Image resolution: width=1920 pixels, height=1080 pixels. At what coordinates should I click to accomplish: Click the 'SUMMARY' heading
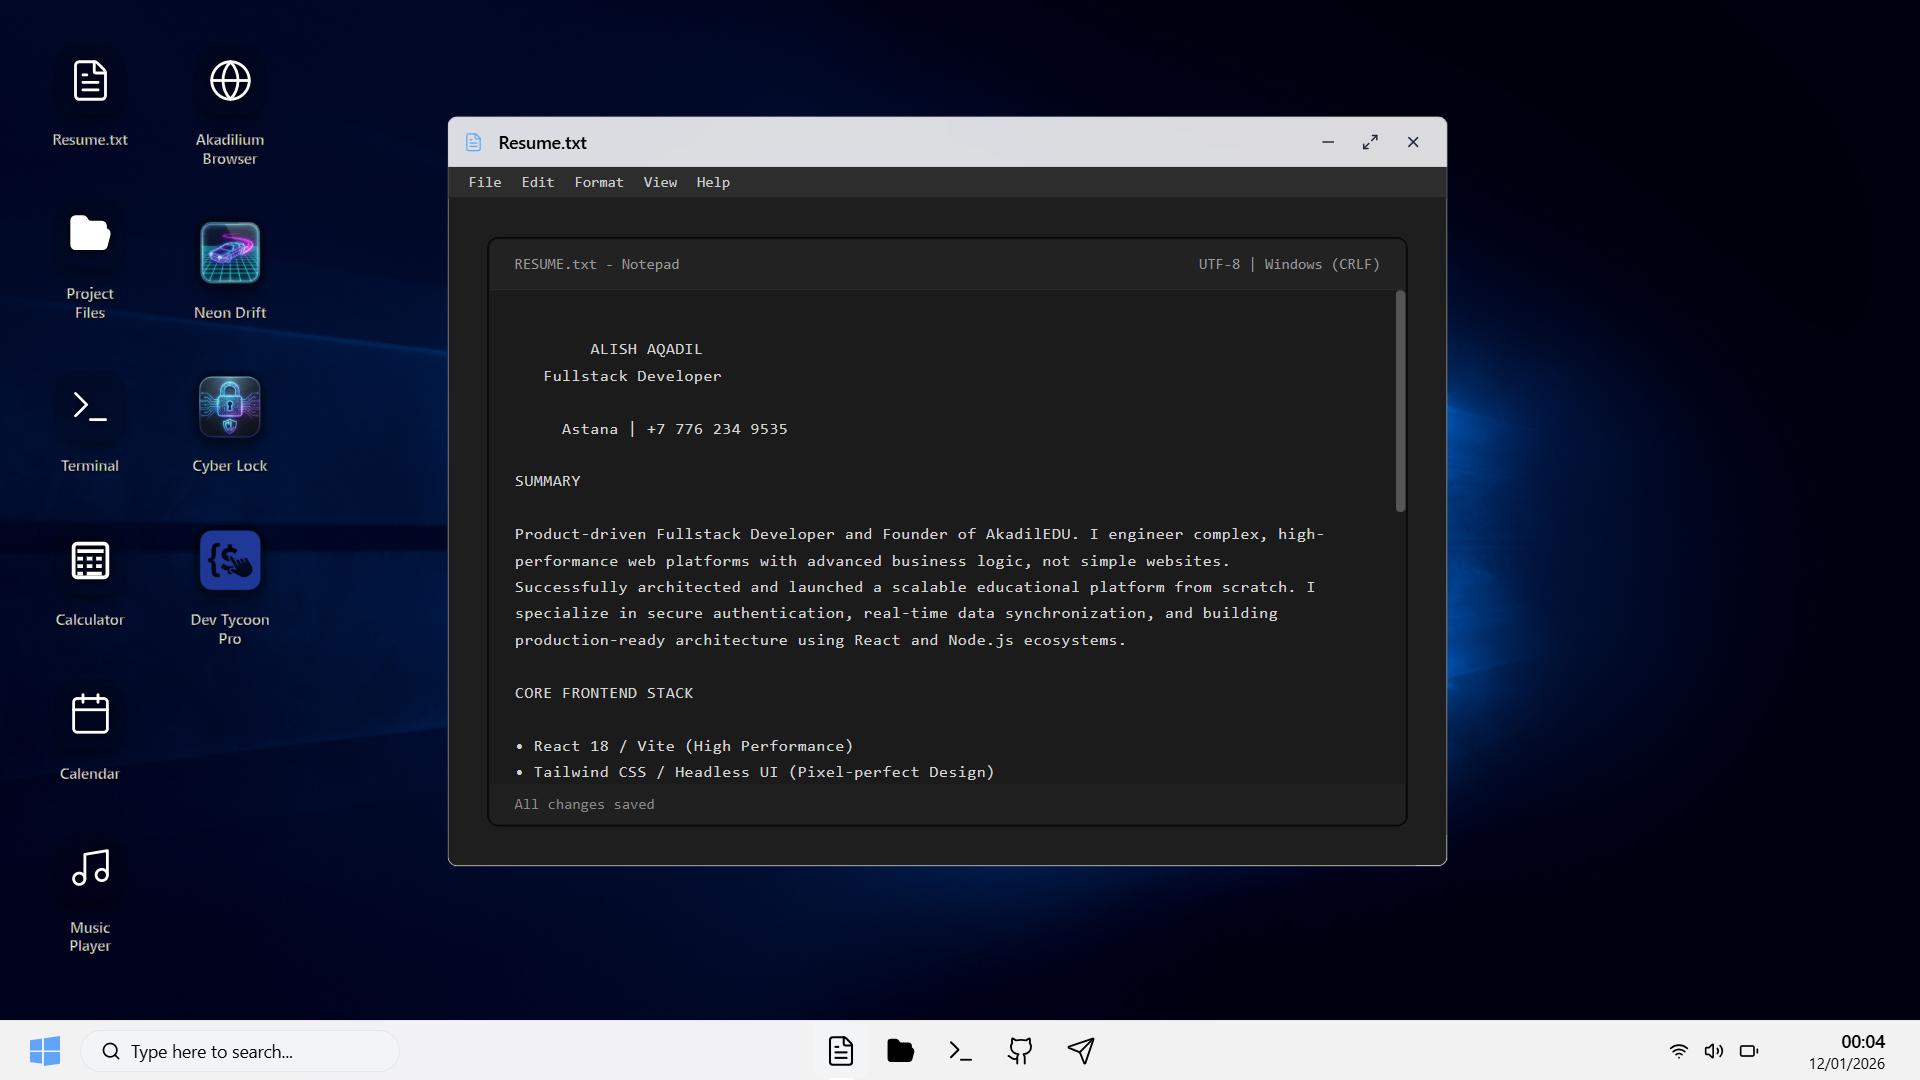point(547,481)
